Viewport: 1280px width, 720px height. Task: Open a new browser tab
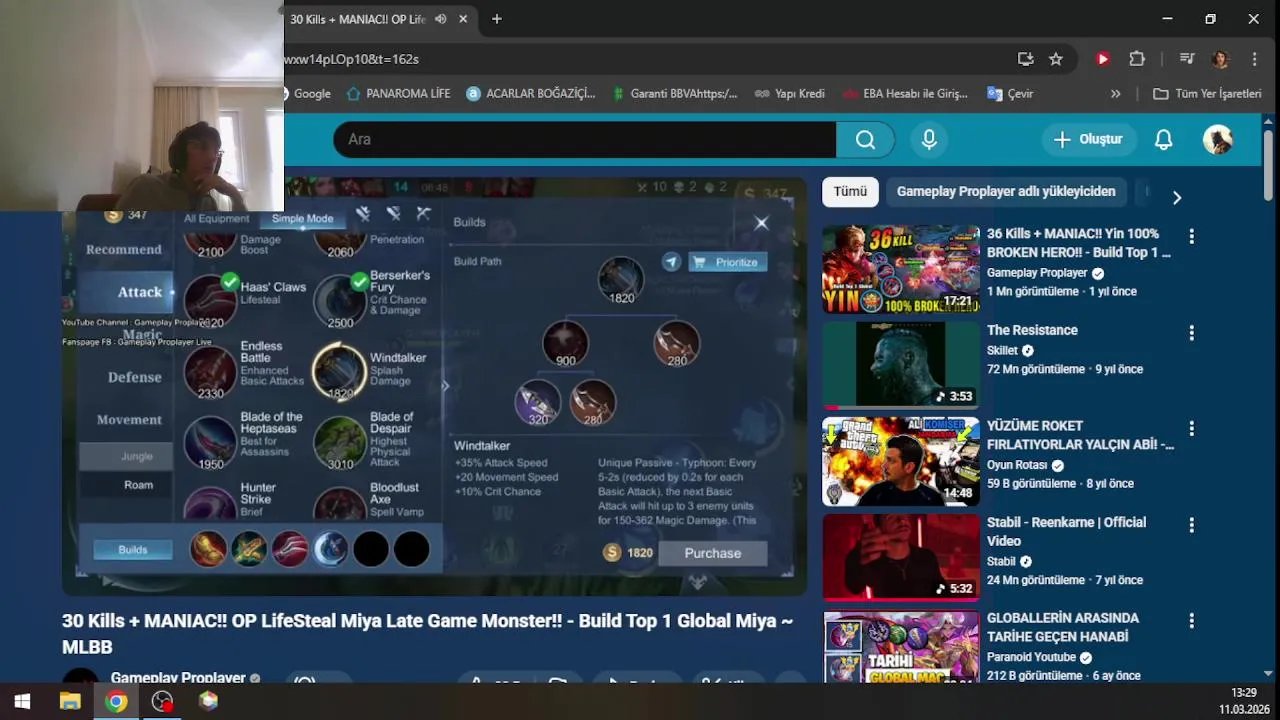pyautogui.click(x=497, y=19)
